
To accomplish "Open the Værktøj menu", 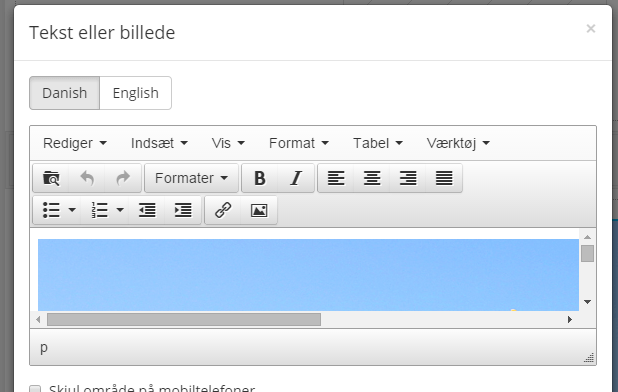I will click(x=458, y=143).
